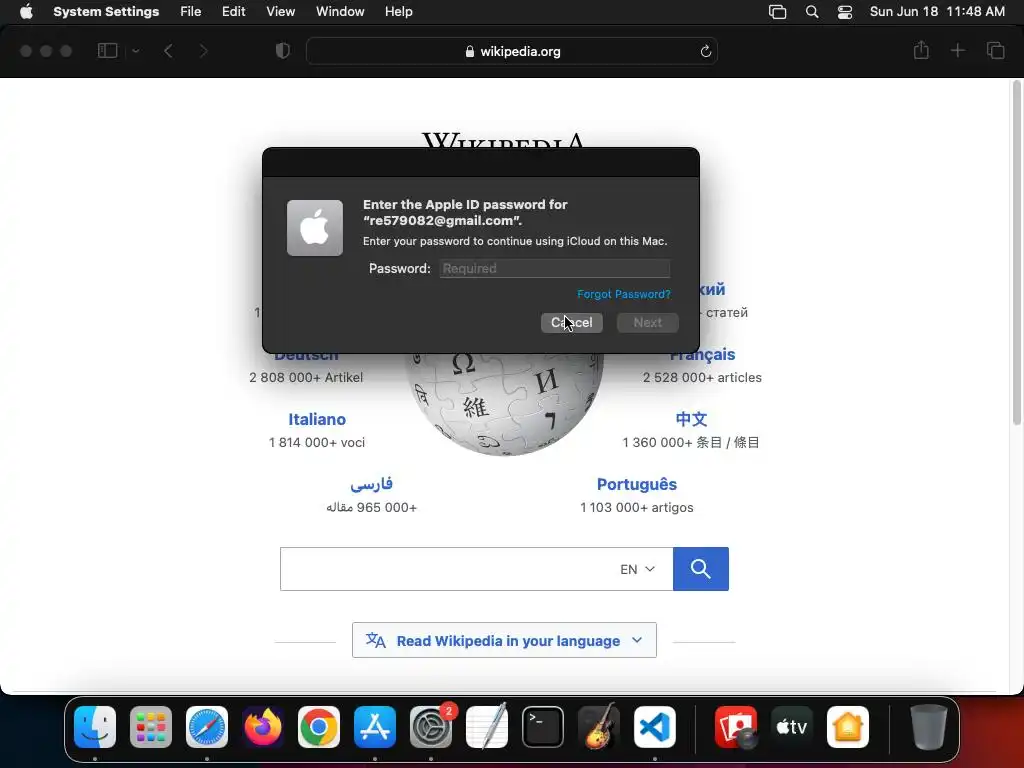1024x768 pixels.
Task: Go back in Safari
Action: click(168, 51)
